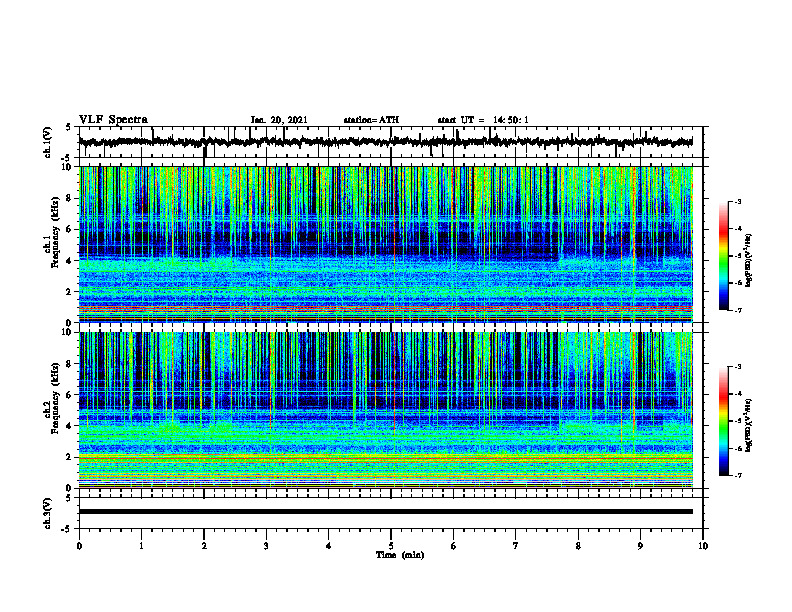
Task: Click ch.2 spectrogram 8 kHz tick label
Action: 70,364
